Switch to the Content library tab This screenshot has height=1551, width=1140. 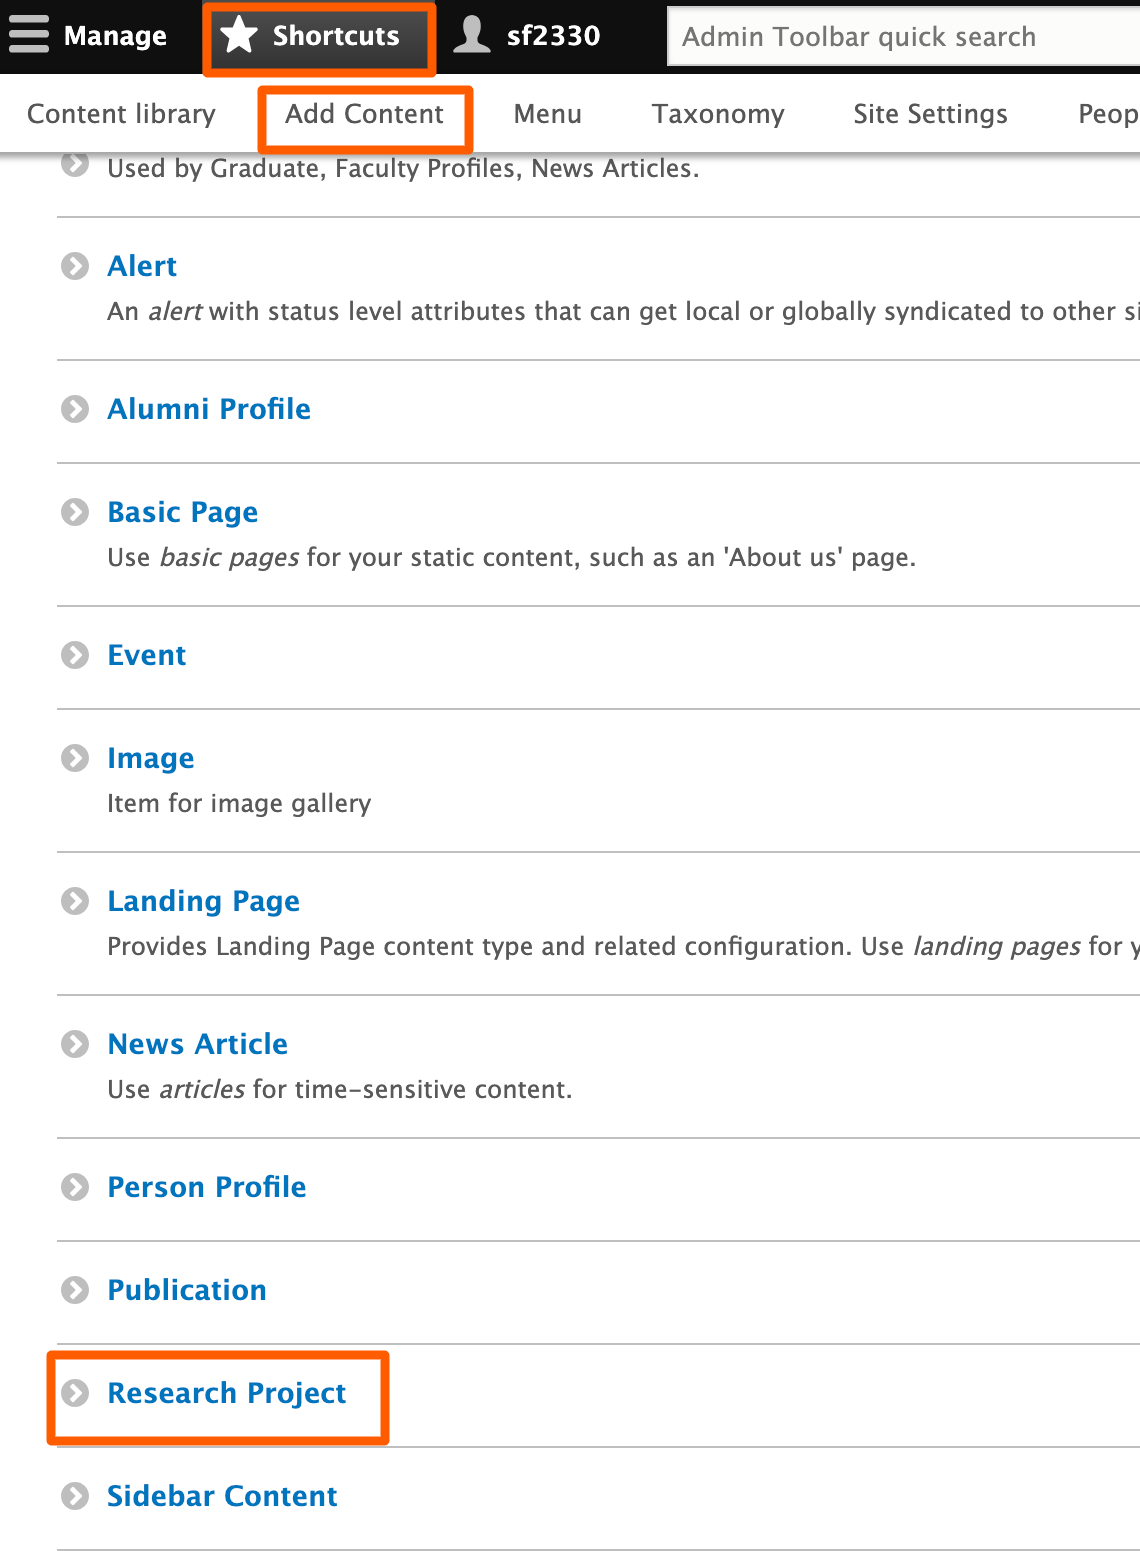point(120,114)
